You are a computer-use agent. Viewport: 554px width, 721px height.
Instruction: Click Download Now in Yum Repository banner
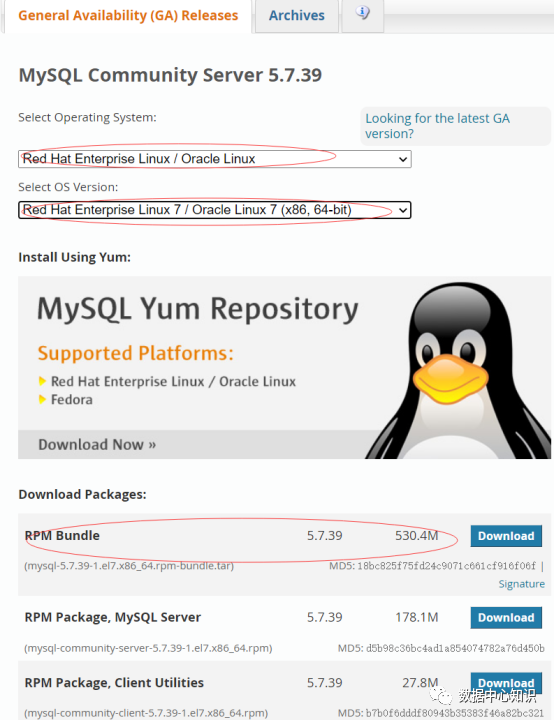(x=97, y=445)
